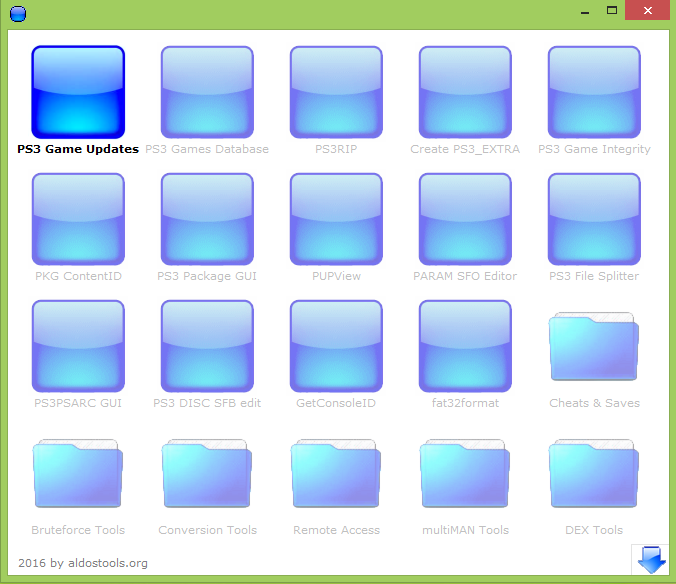This screenshot has height=584, width=676.
Task: Click the blue orb title bar icon
Action: pyautogui.click(x=18, y=14)
